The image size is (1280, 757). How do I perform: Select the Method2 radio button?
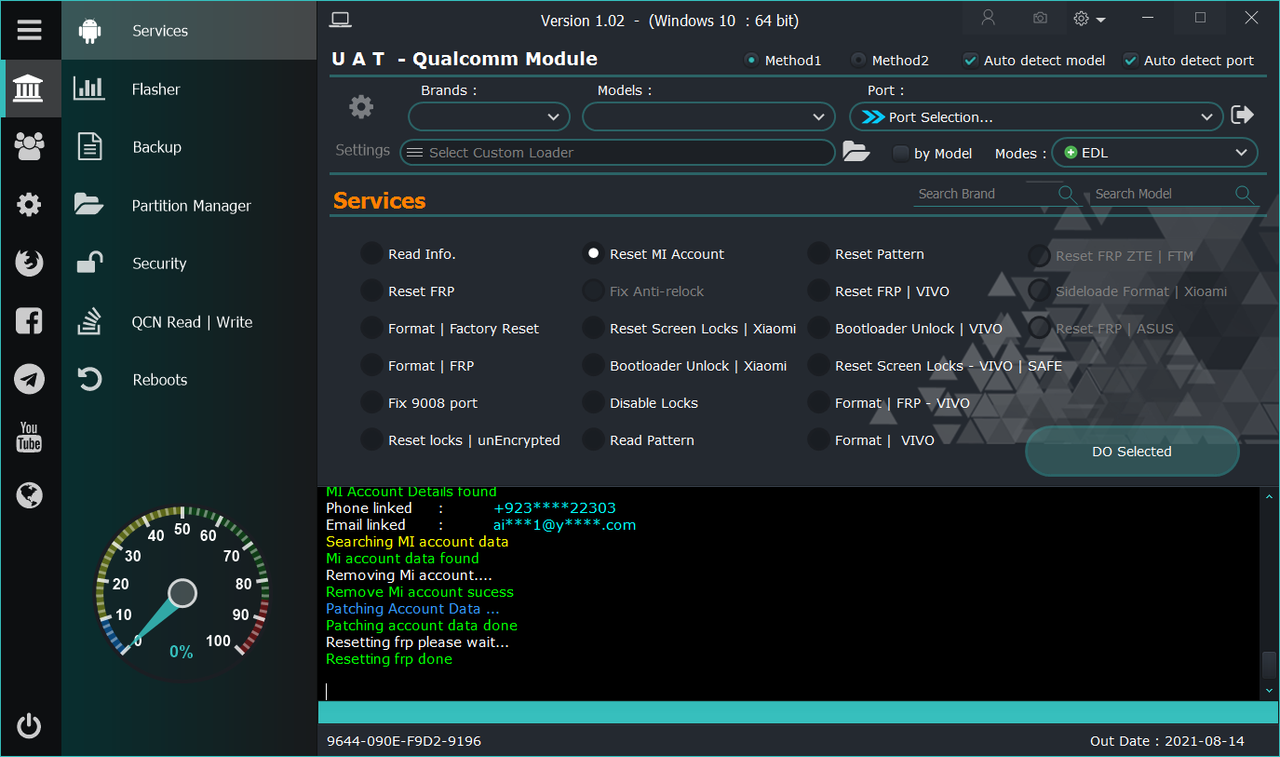[x=858, y=60]
